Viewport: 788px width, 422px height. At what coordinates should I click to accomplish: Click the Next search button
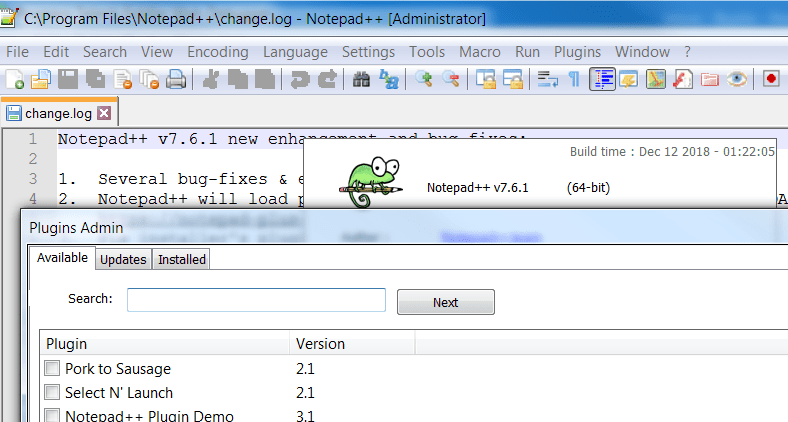(x=446, y=302)
